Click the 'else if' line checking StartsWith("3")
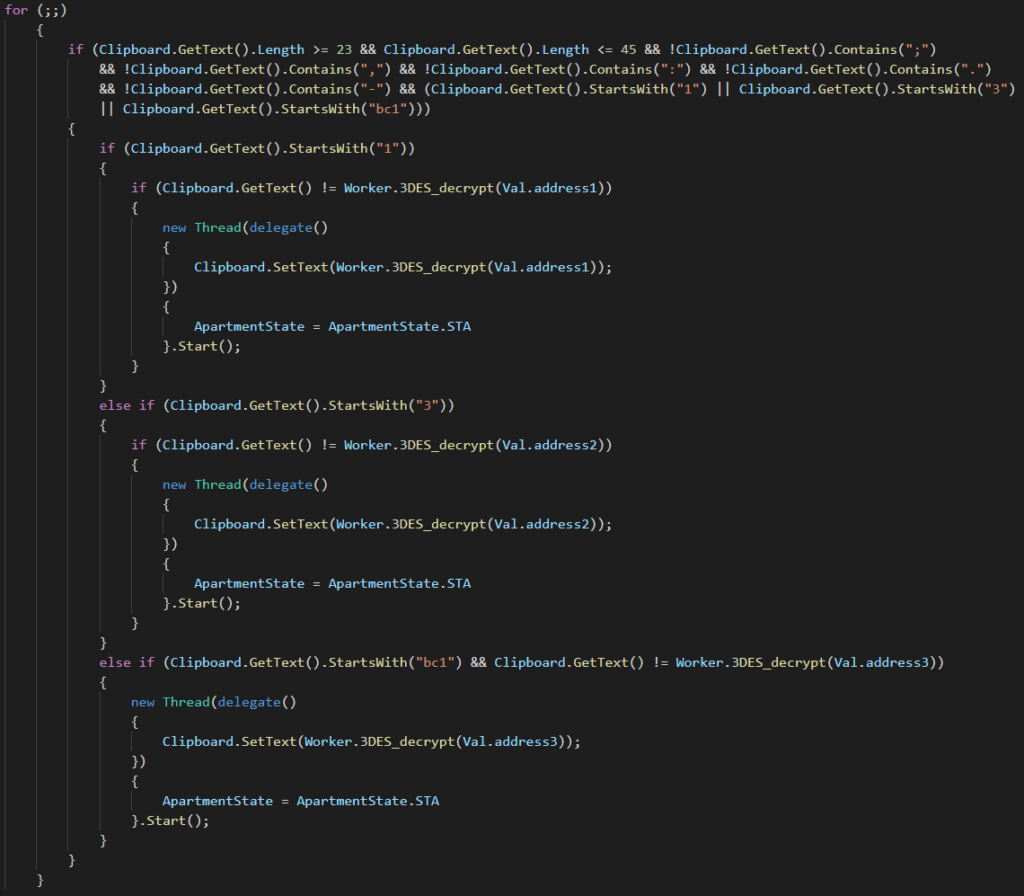1024x896 pixels. point(276,406)
